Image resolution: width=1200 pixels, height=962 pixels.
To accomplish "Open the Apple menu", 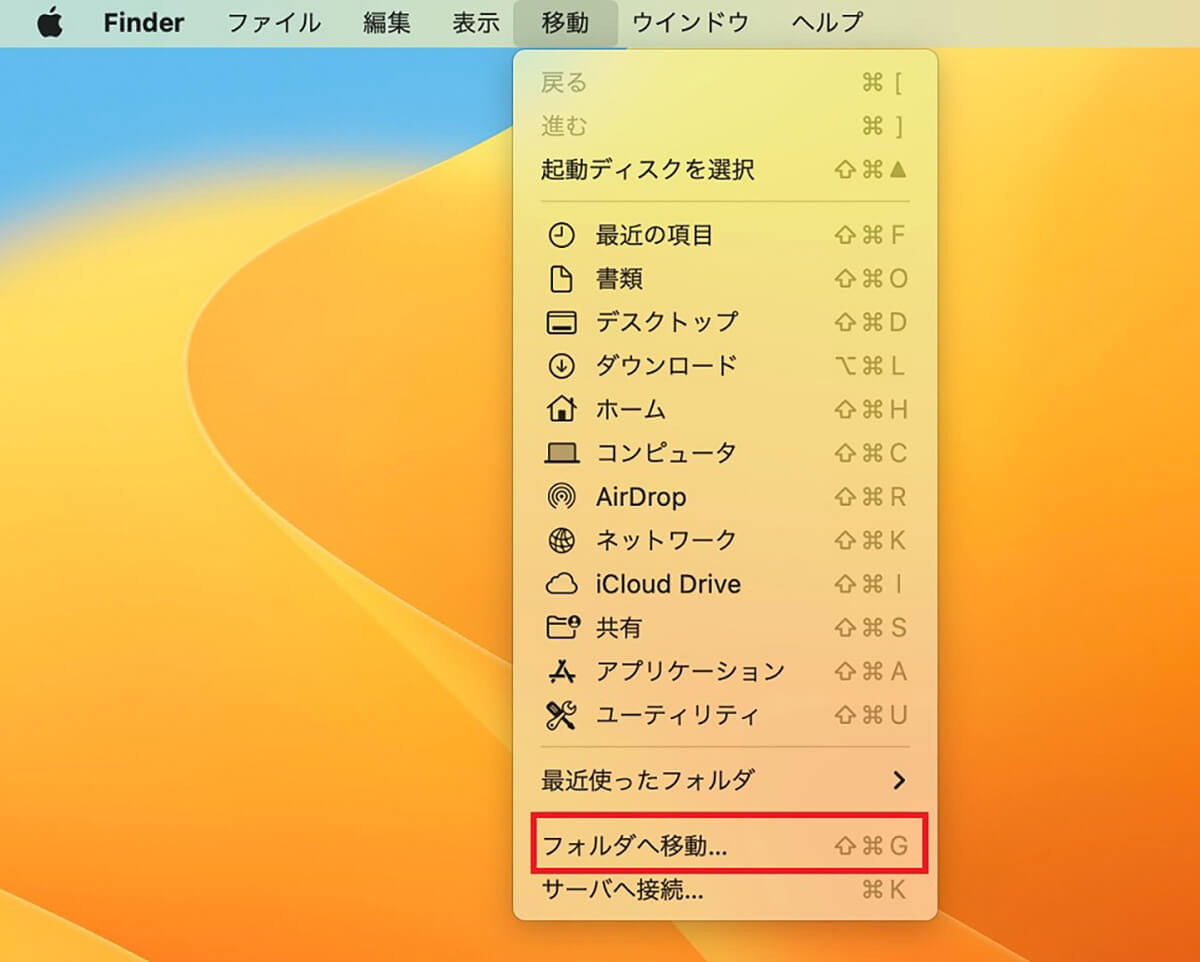I will [x=50, y=23].
